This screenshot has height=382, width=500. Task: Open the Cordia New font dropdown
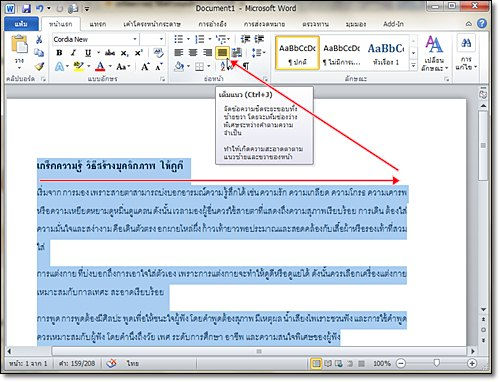pos(135,39)
